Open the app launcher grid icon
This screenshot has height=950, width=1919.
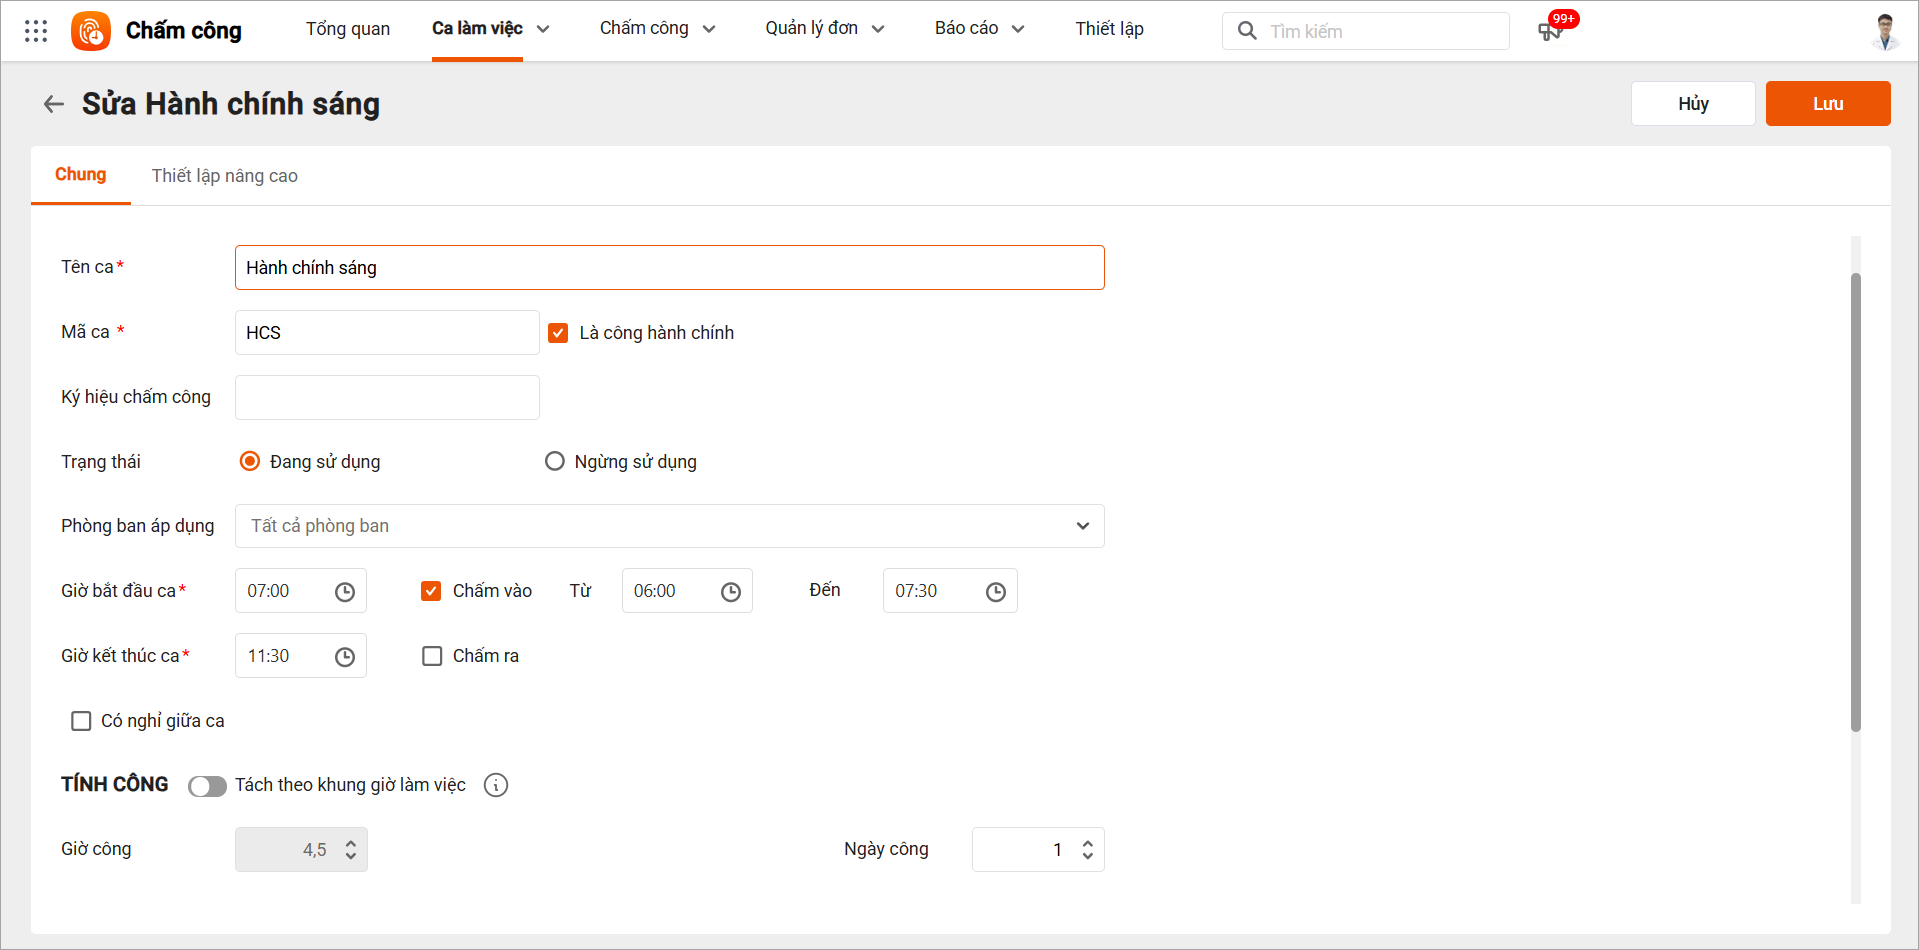click(36, 31)
